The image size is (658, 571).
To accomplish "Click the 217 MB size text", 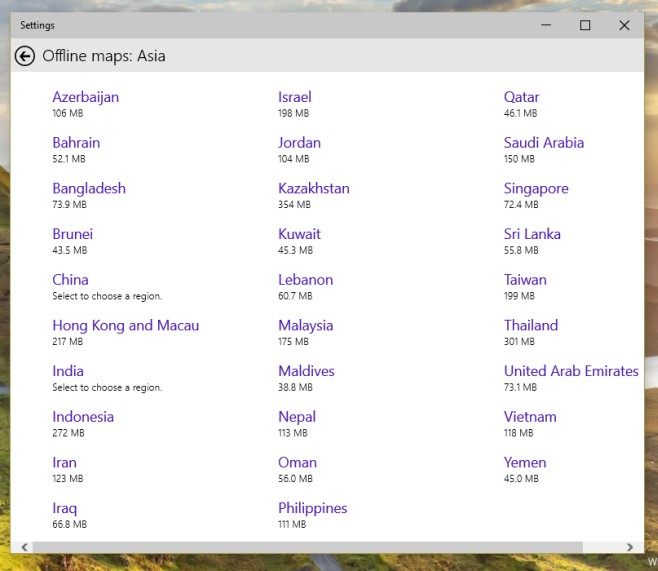I will pos(68,342).
